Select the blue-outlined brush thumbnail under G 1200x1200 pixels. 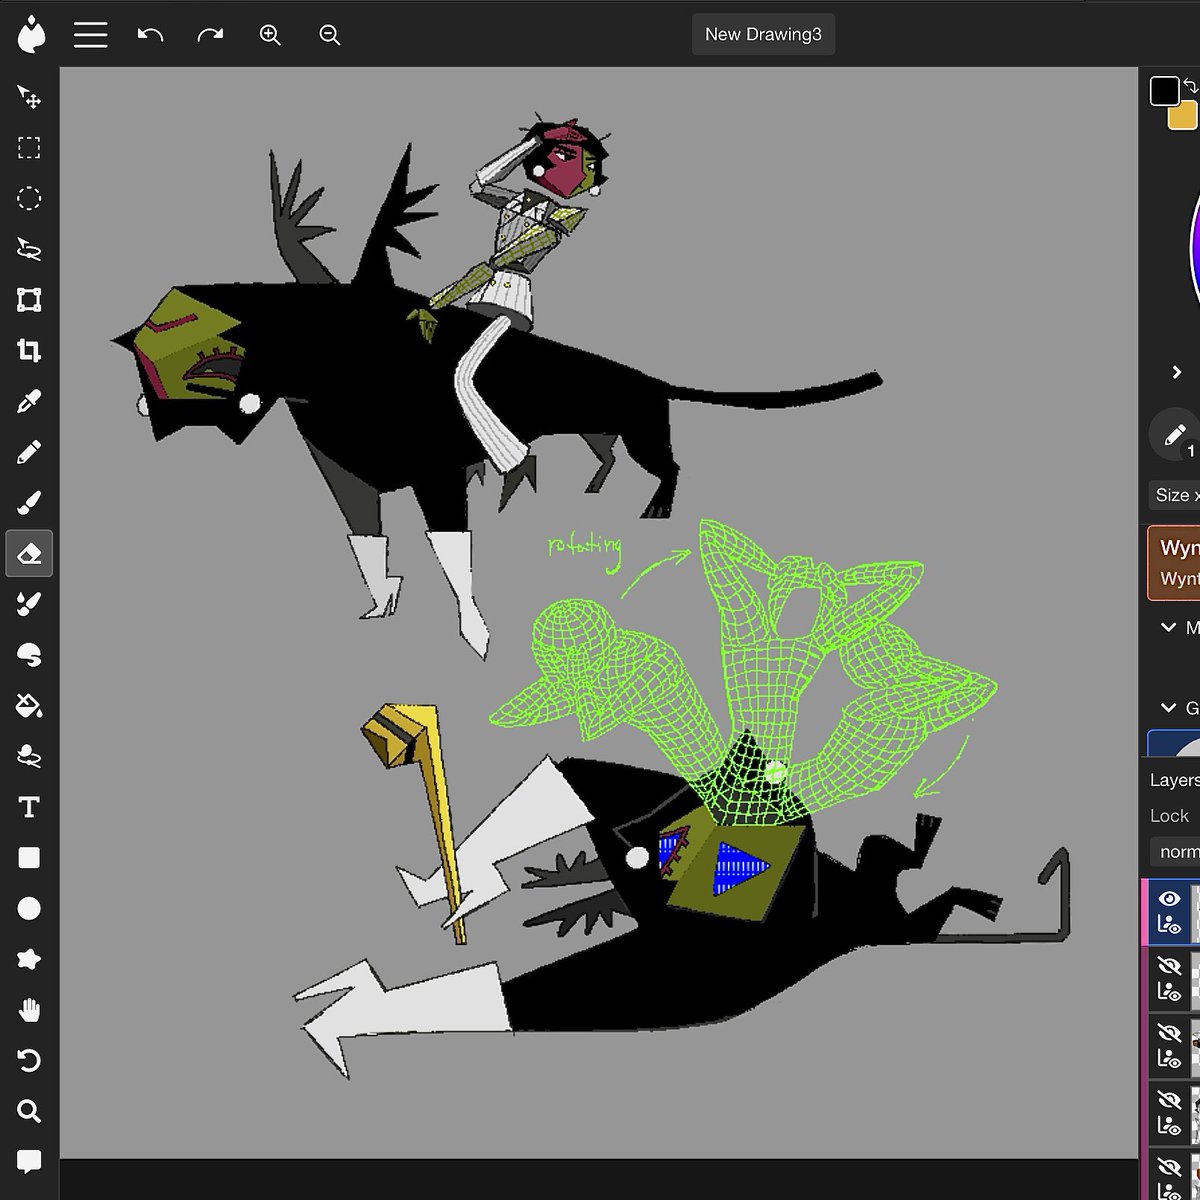(1175, 744)
